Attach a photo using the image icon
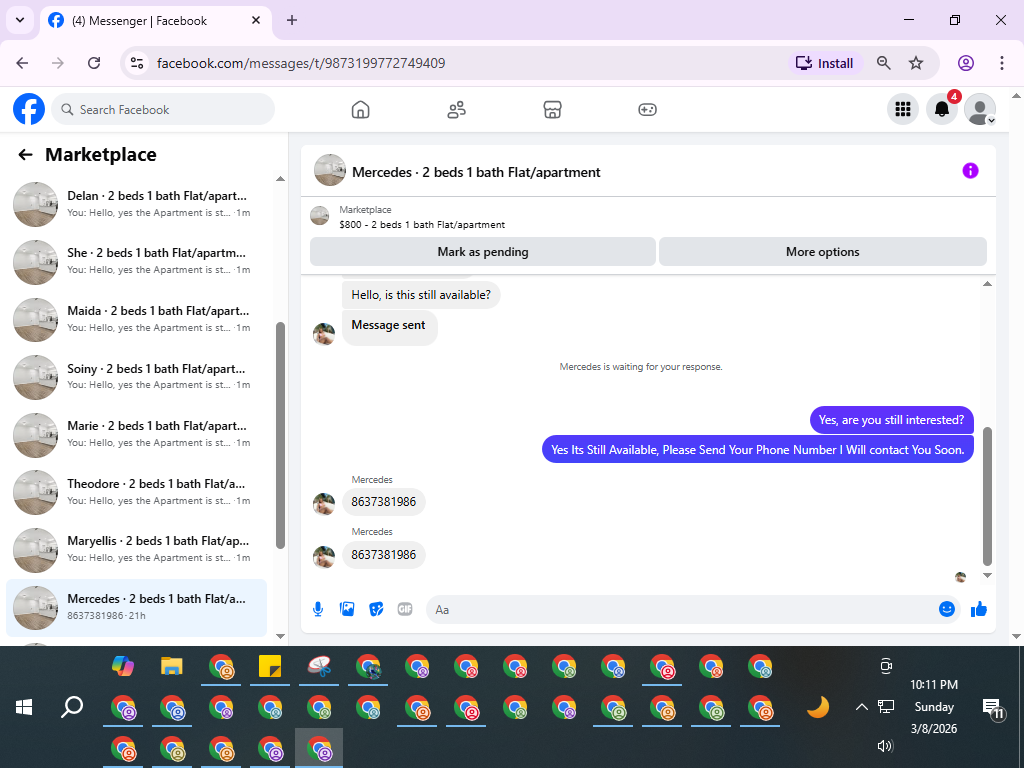 pyautogui.click(x=347, y=609)
